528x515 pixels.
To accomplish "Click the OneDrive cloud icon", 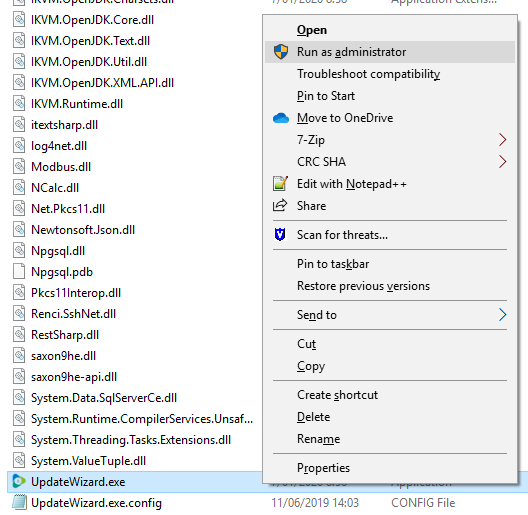I will pos(280,118).
